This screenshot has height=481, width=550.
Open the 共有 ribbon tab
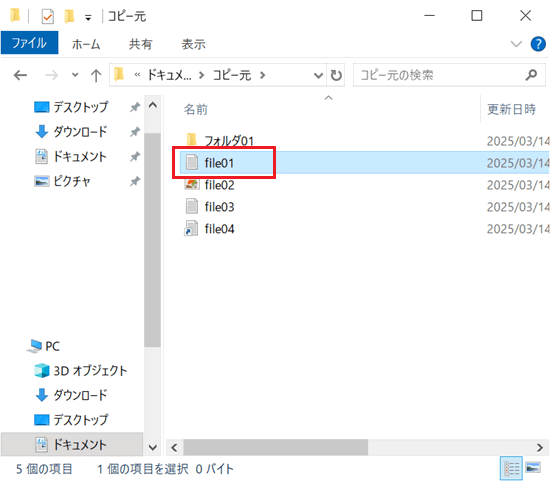click(x=140, y=44)
